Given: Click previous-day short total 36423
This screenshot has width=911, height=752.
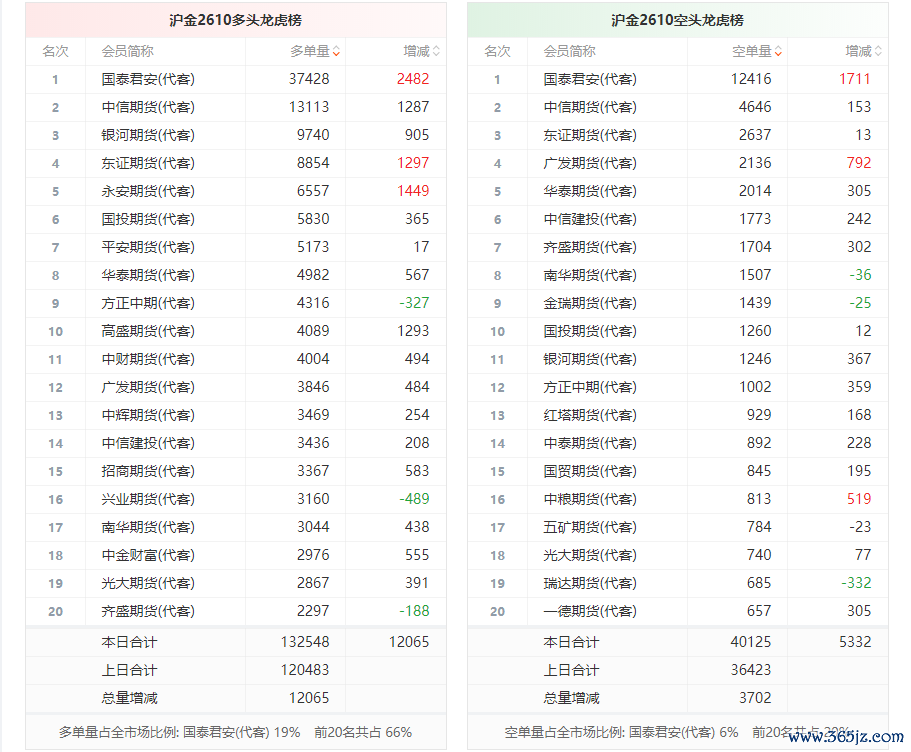Looking at the screenshot, I should point(751,670).
